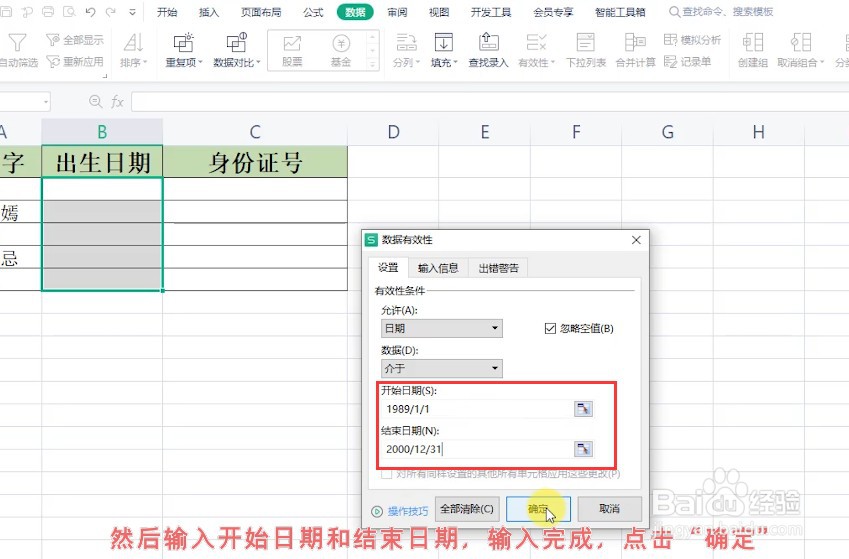Open the 允许(A) dropdown showing 日期
Image resolution: width=849 pixels, height=559 pixels.
441,328
